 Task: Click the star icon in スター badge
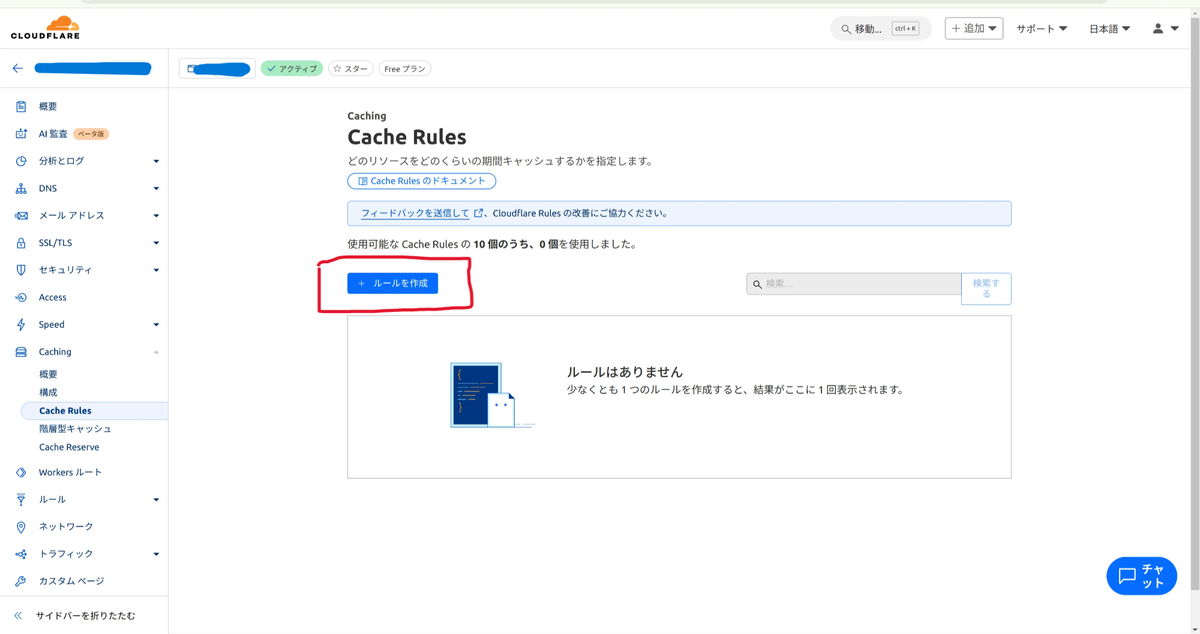(337, 69)
